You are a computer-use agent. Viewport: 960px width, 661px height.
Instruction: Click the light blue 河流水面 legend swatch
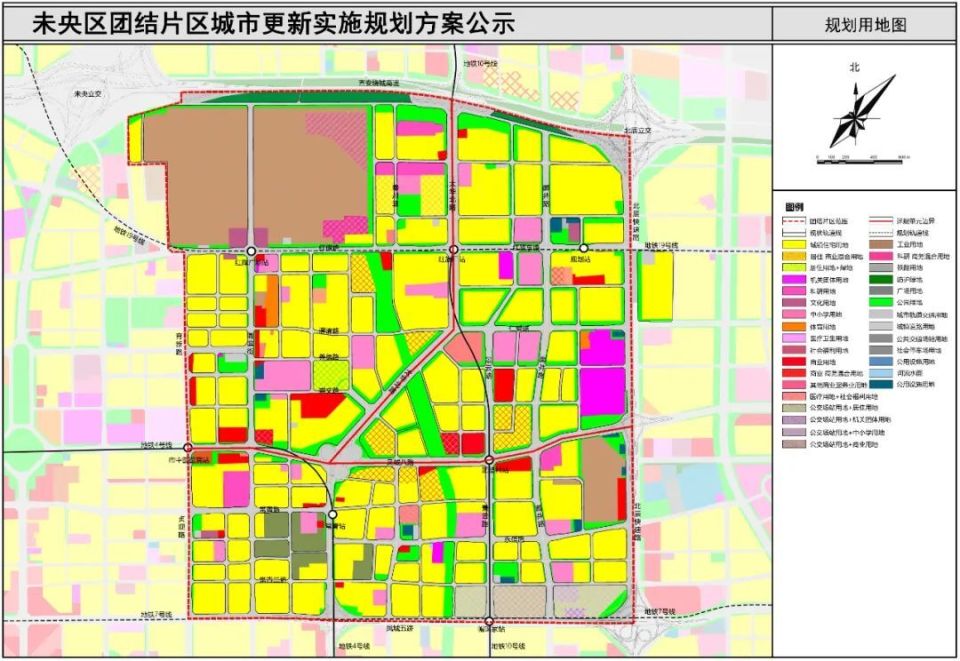tap(880, 373)
